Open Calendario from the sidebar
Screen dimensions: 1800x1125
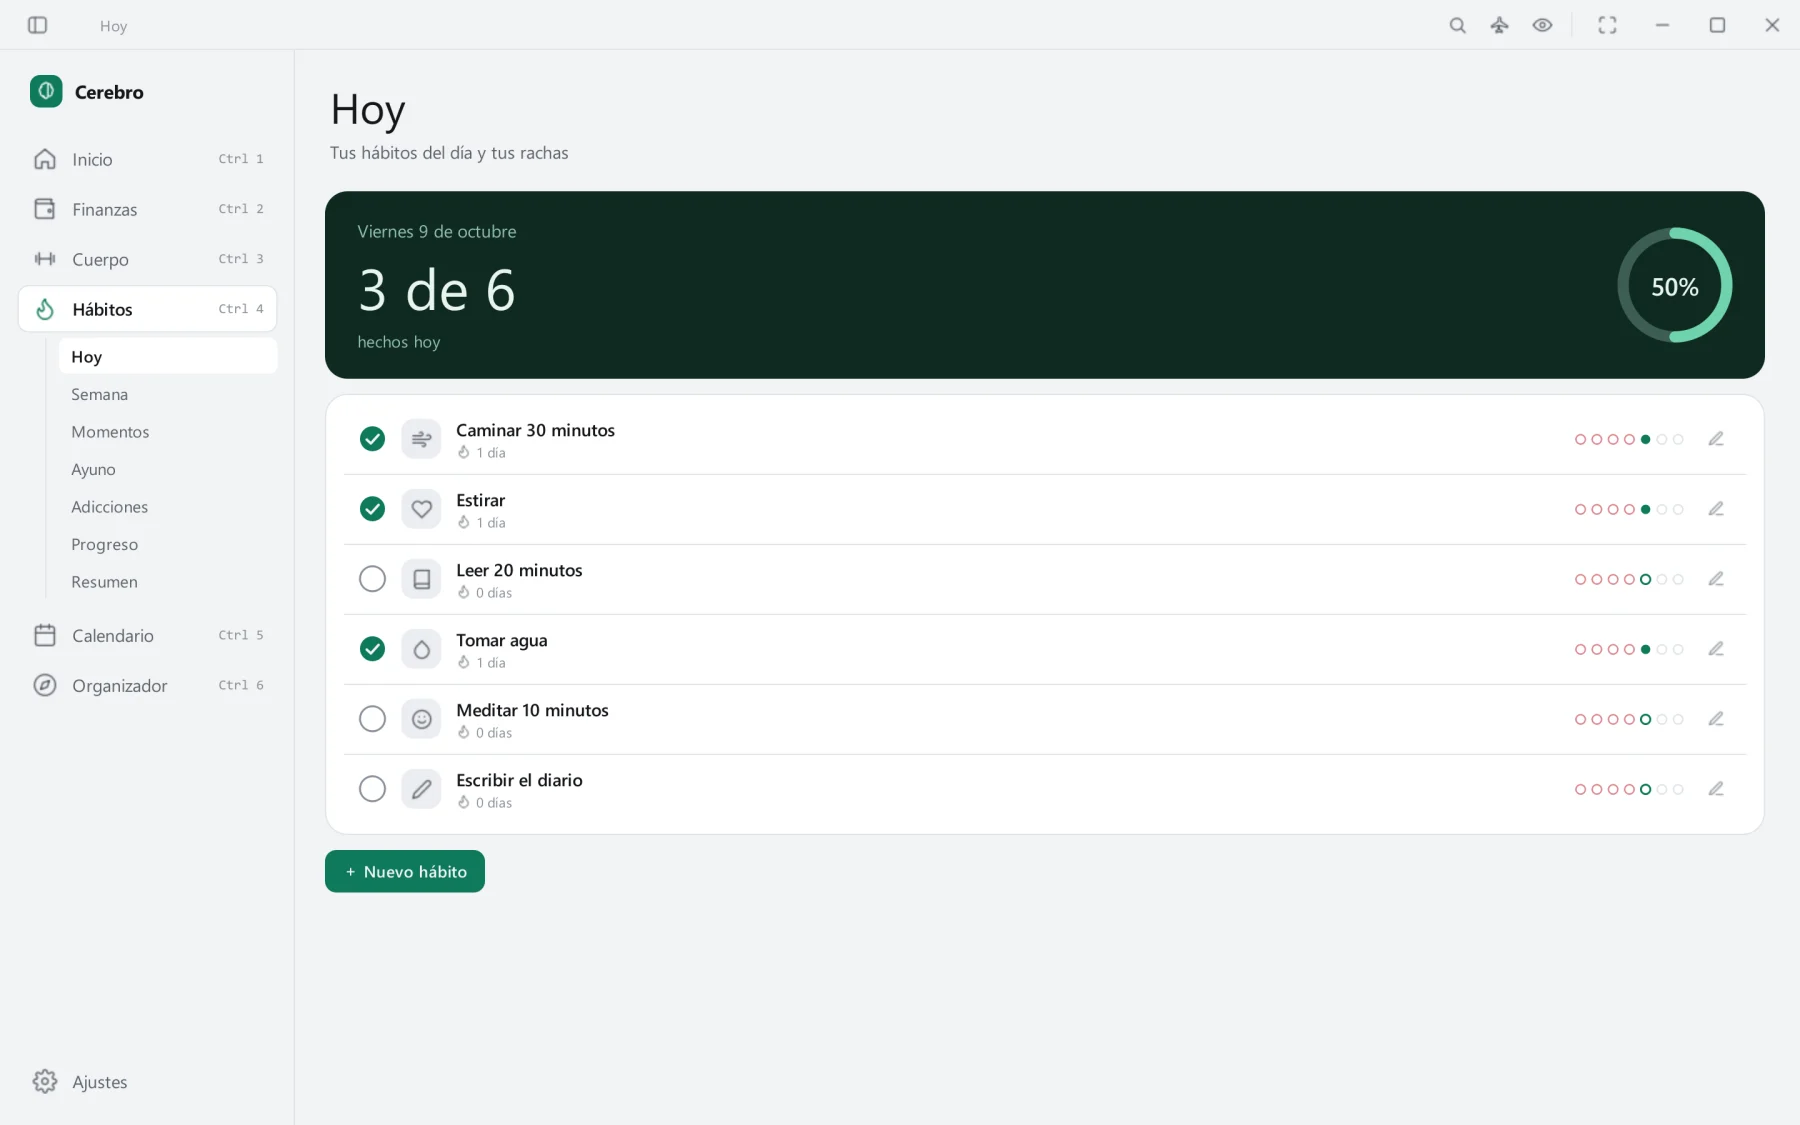pos(147,635)
